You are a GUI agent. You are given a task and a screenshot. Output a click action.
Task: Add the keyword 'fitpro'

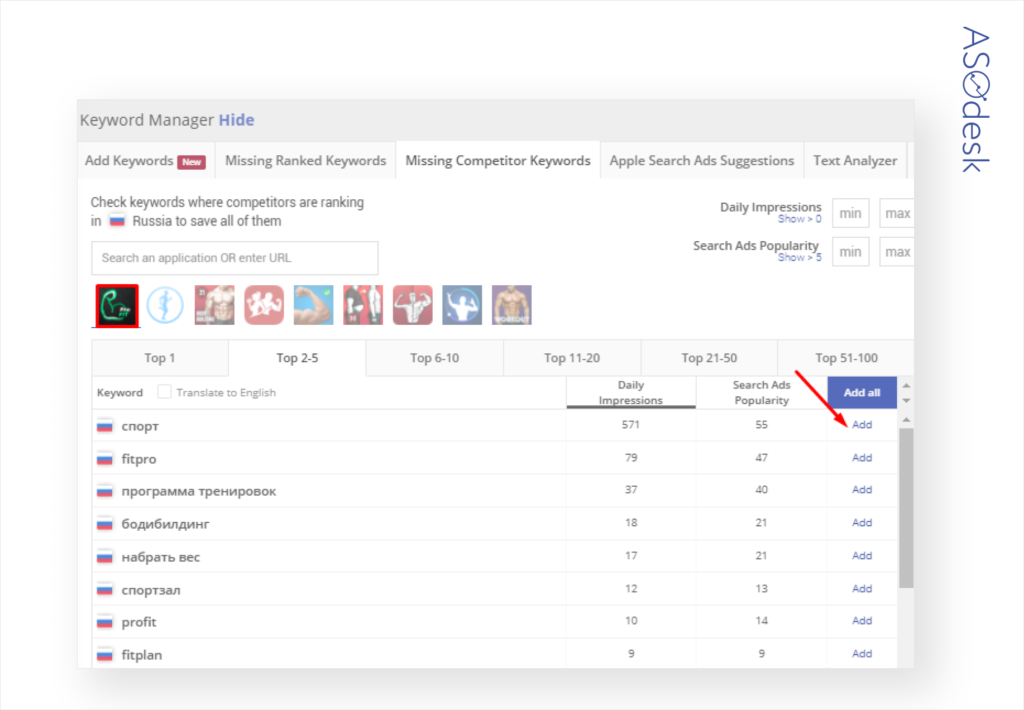[x=862, y=458]
